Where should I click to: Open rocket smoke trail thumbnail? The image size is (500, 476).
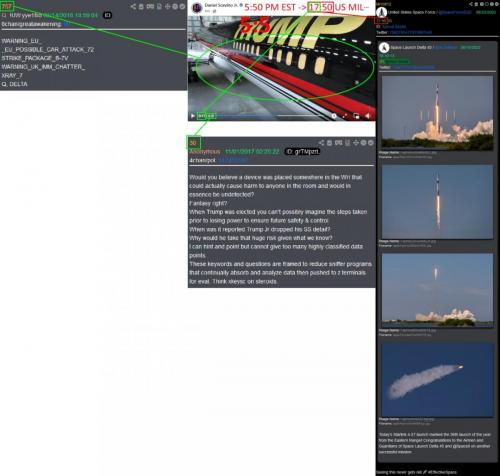(437, 380)
